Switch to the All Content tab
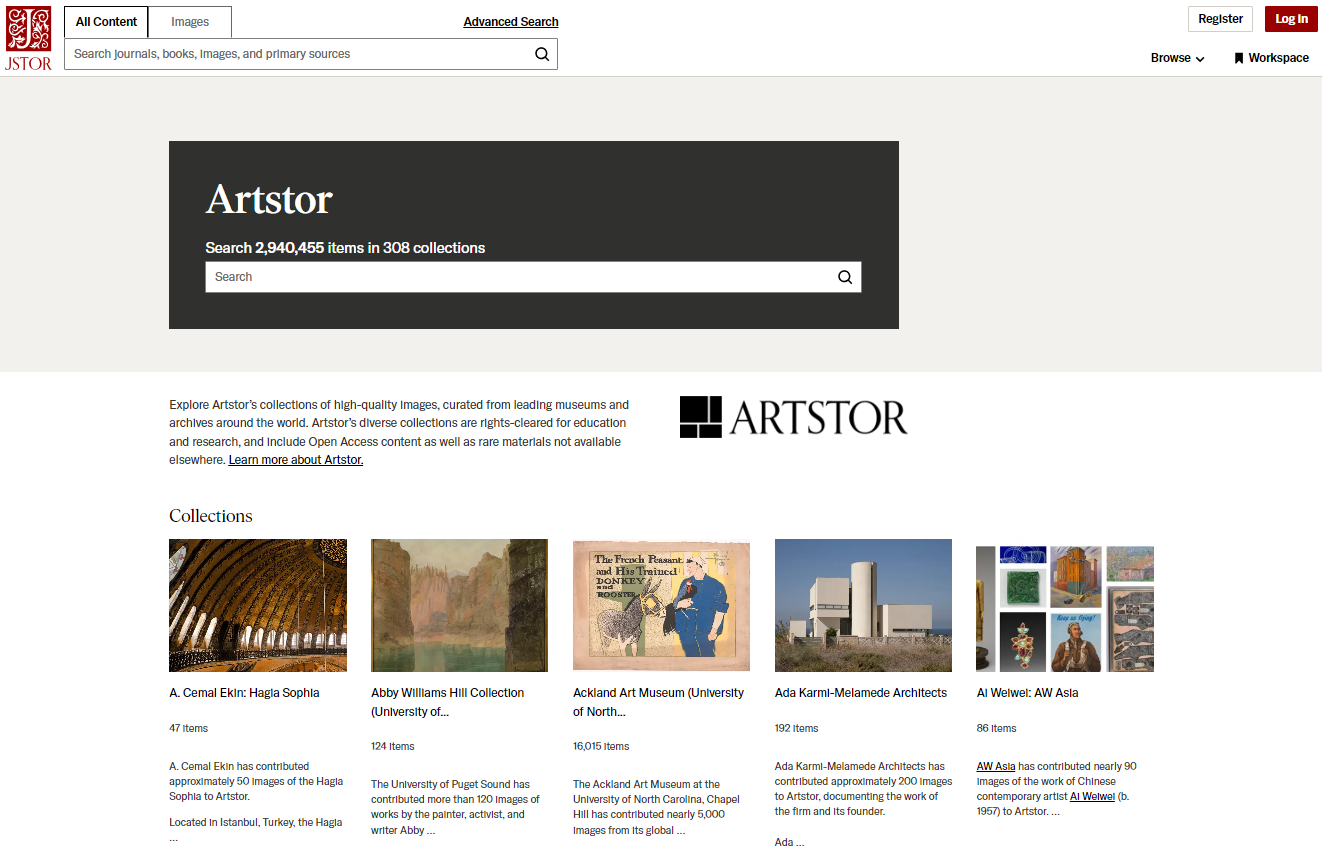 tap(106, 22)
